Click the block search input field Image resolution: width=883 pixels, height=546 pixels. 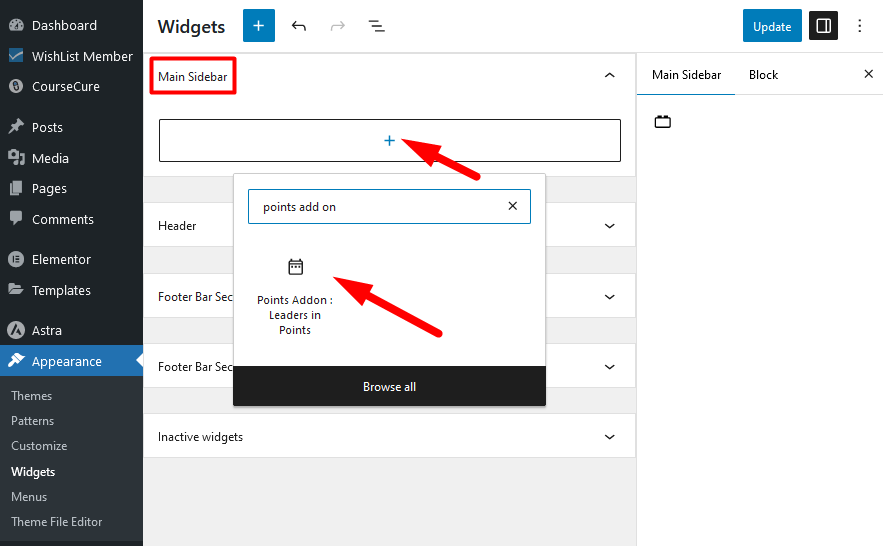[x=375, y=207]
